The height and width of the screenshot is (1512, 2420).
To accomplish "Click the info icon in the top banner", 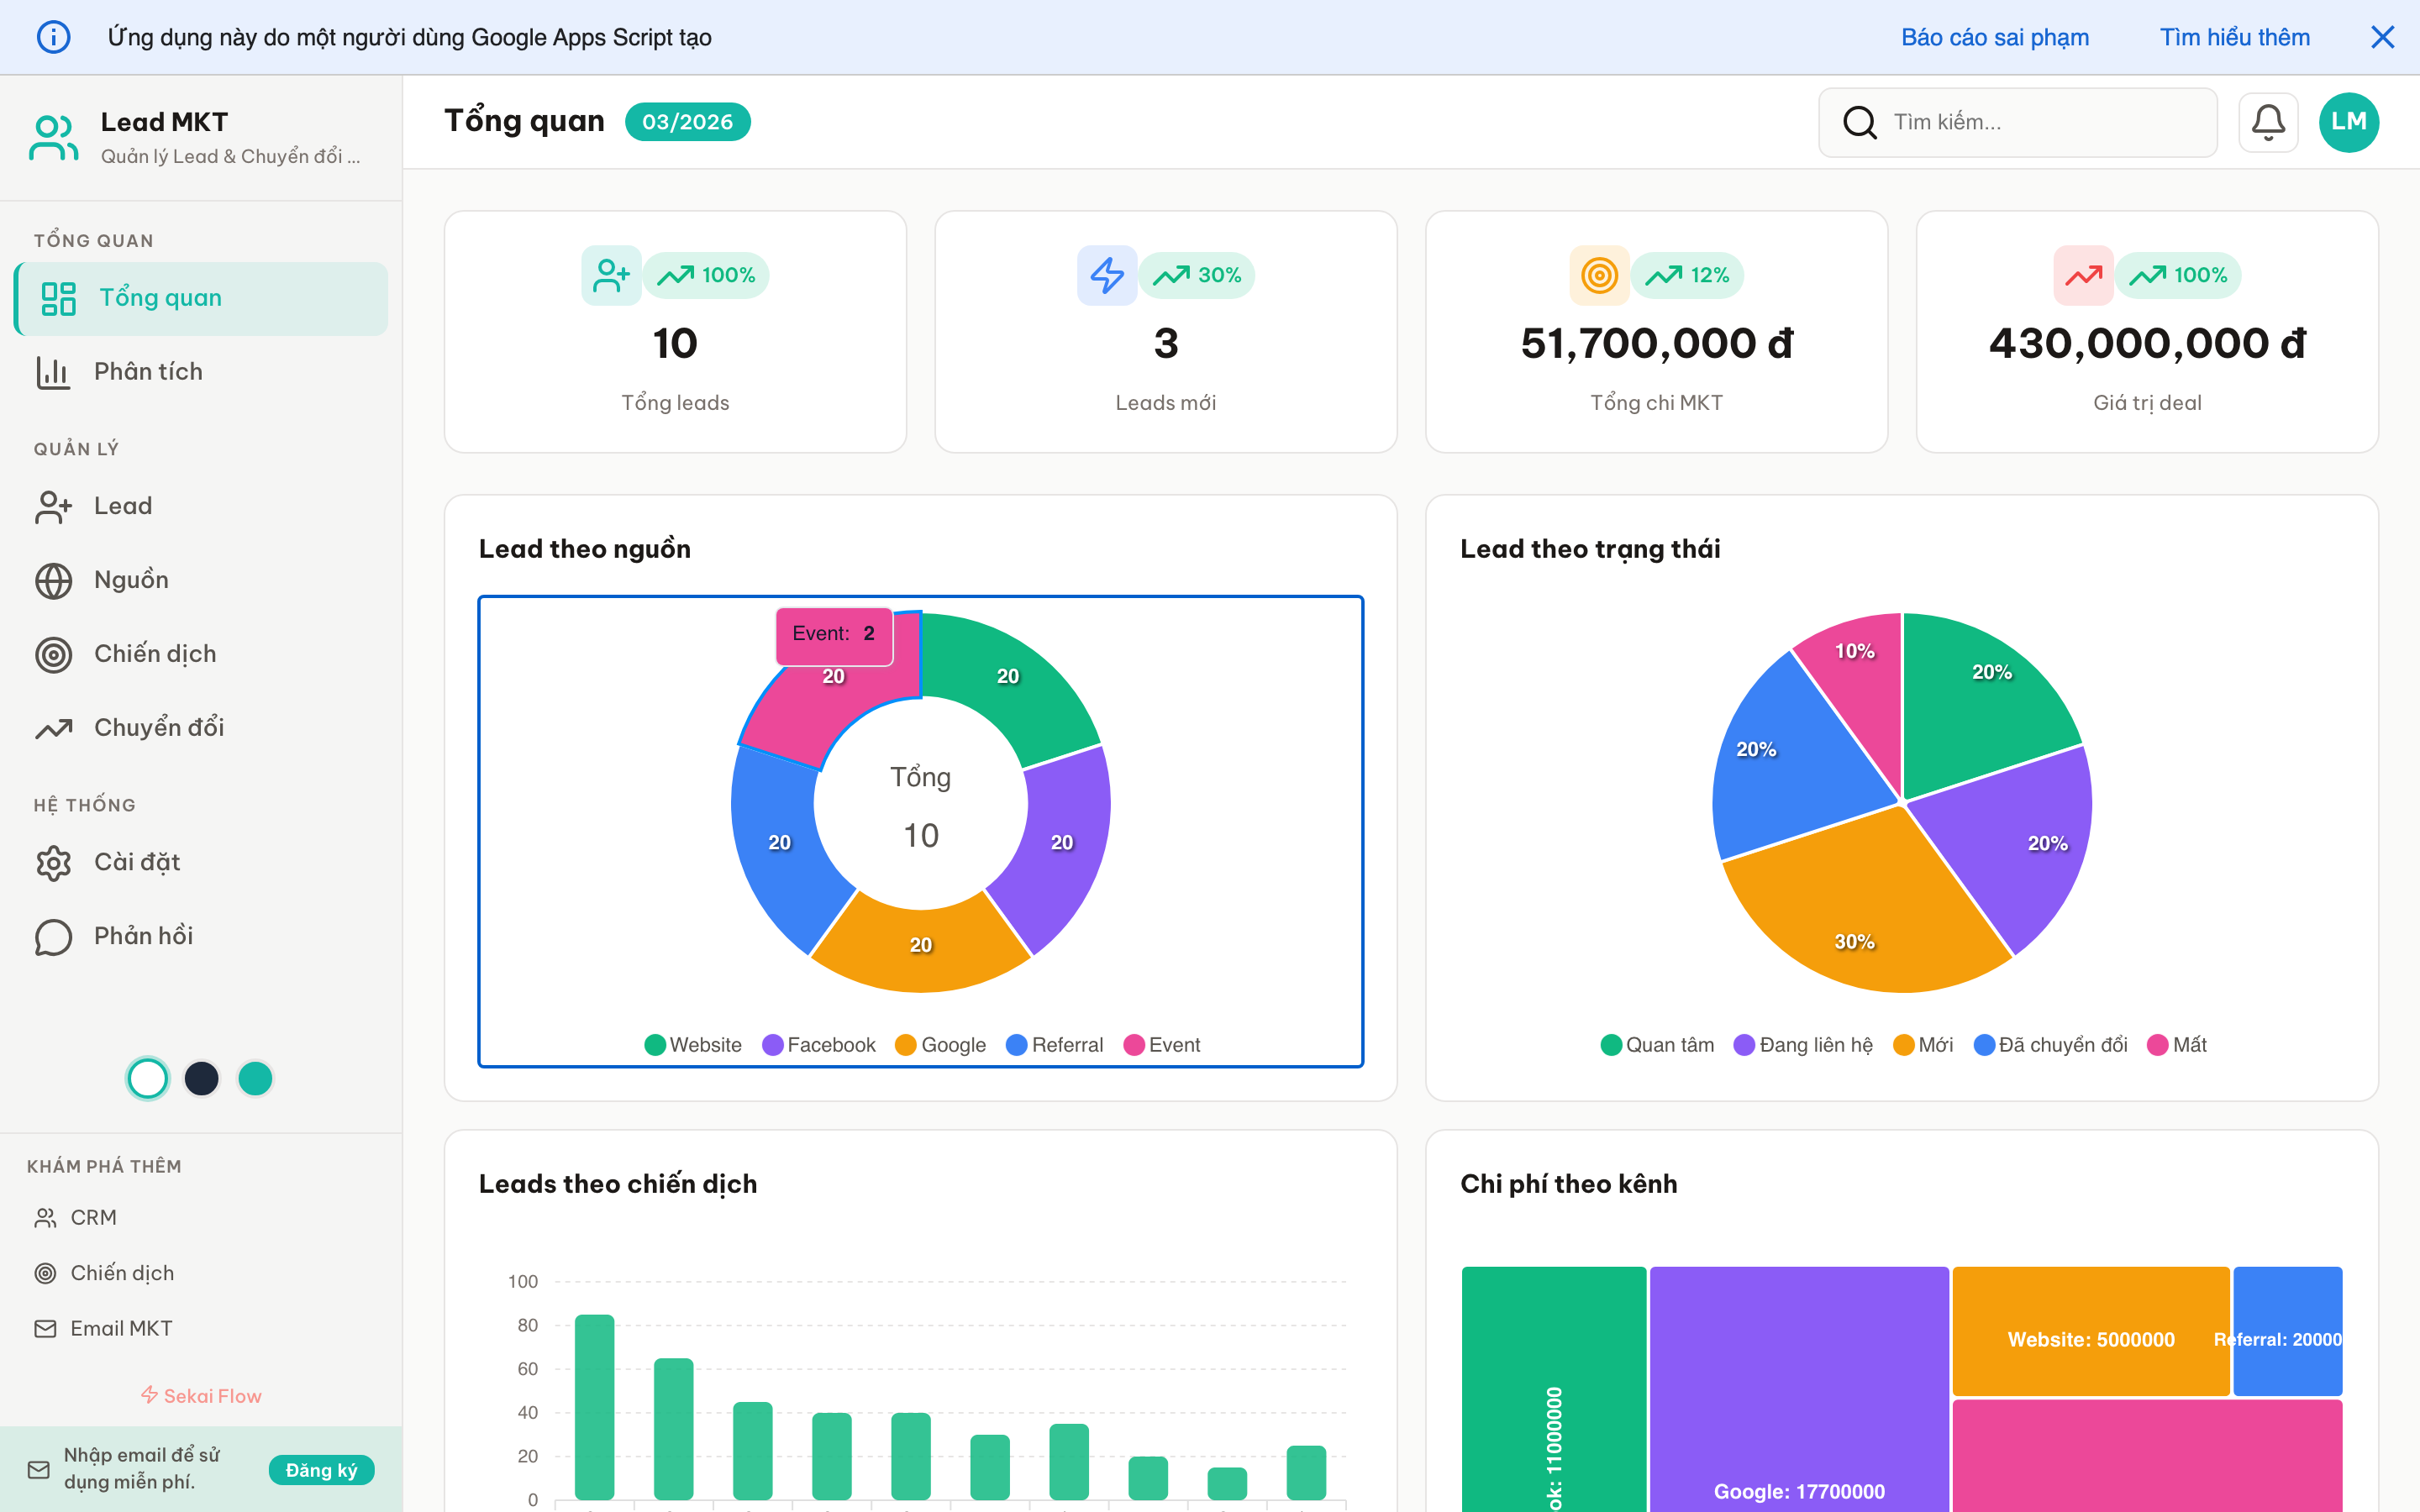I will 53,37.
